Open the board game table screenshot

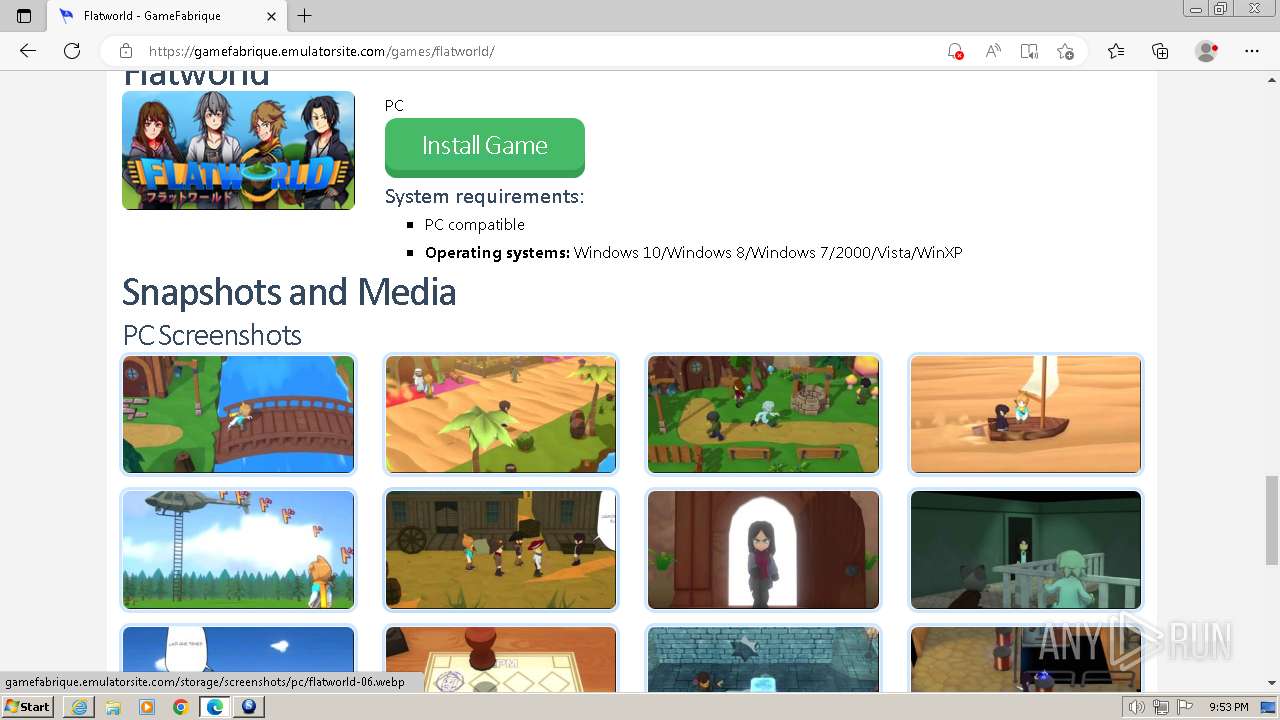(501, 659)
